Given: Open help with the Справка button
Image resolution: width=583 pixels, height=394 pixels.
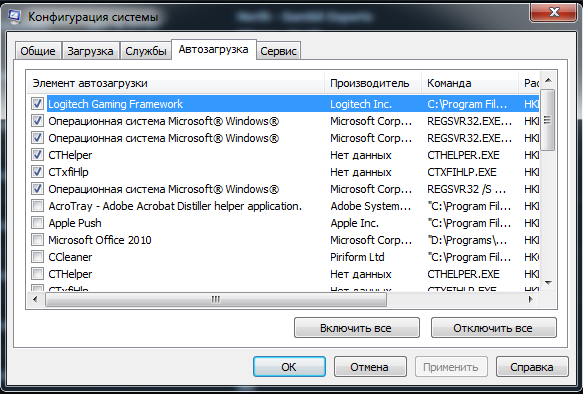Looking at the screenshot, I should (532, 367).
